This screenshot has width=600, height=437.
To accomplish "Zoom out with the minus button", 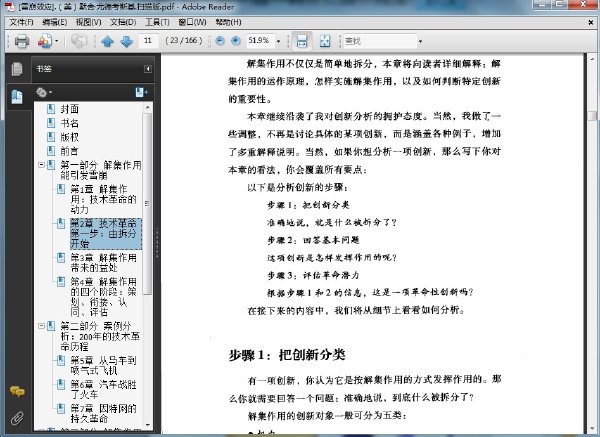I will coord(220,41).
